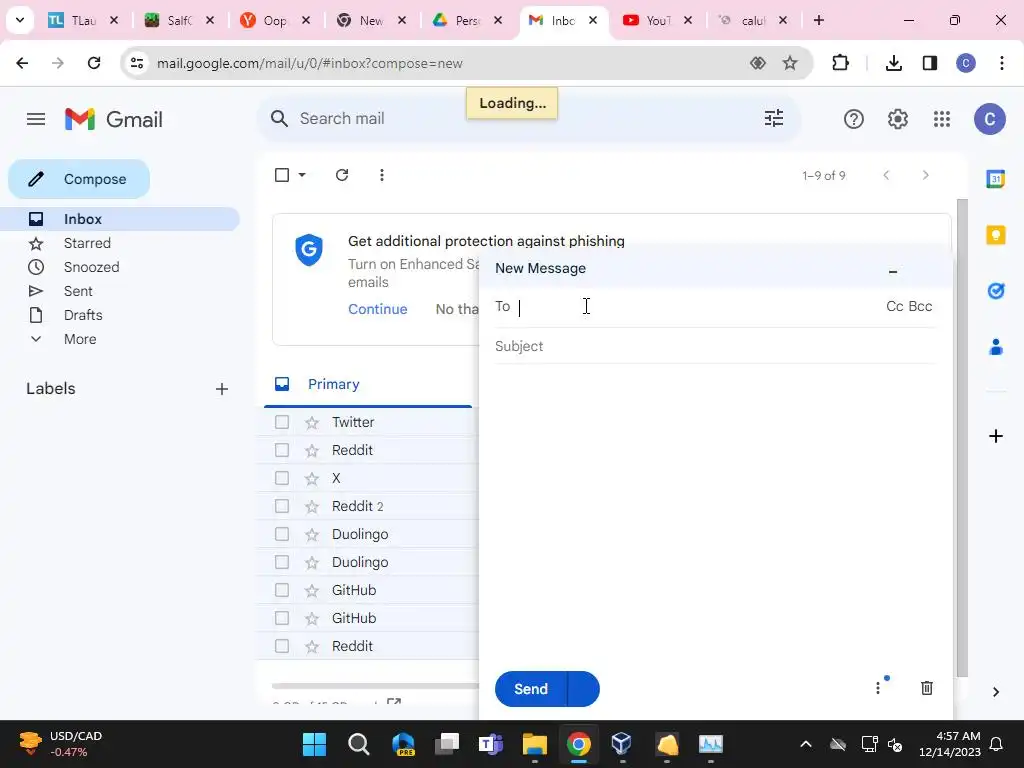Viewport: 1024px width, 768px height.
Task: Open Google Calendar side panel
Action: 995,178
